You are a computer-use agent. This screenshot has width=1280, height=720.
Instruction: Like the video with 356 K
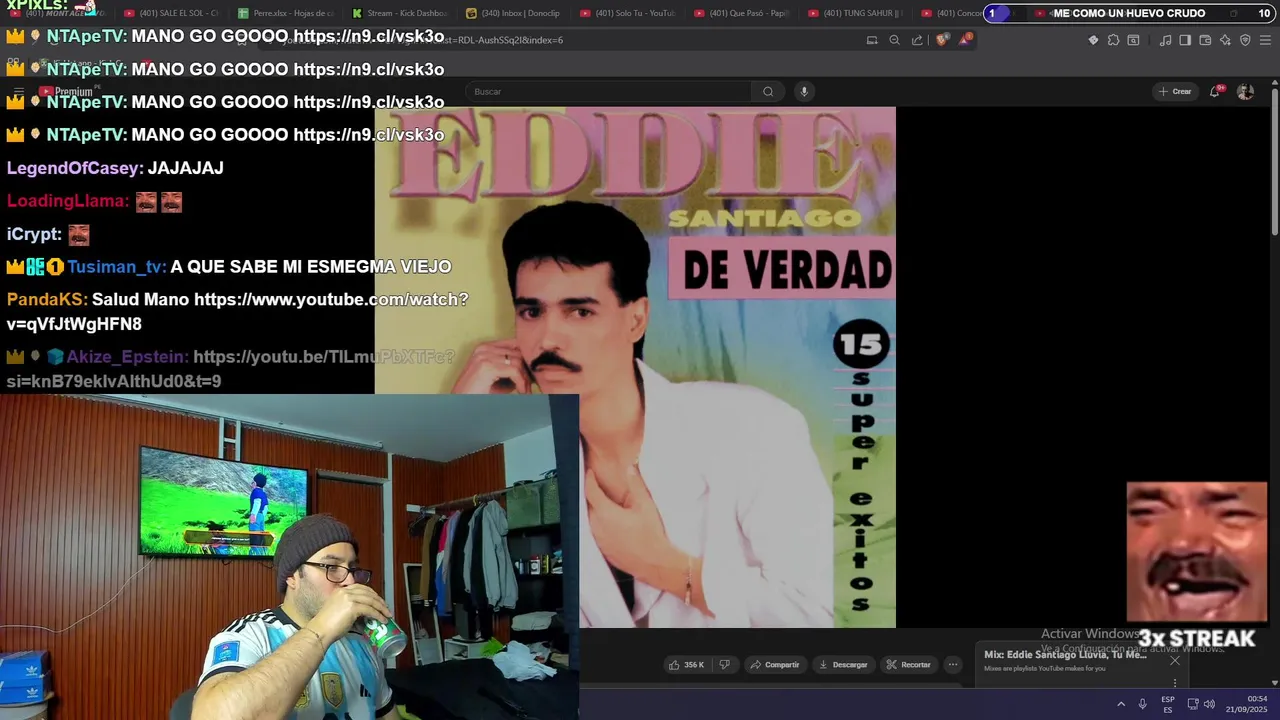687,665
